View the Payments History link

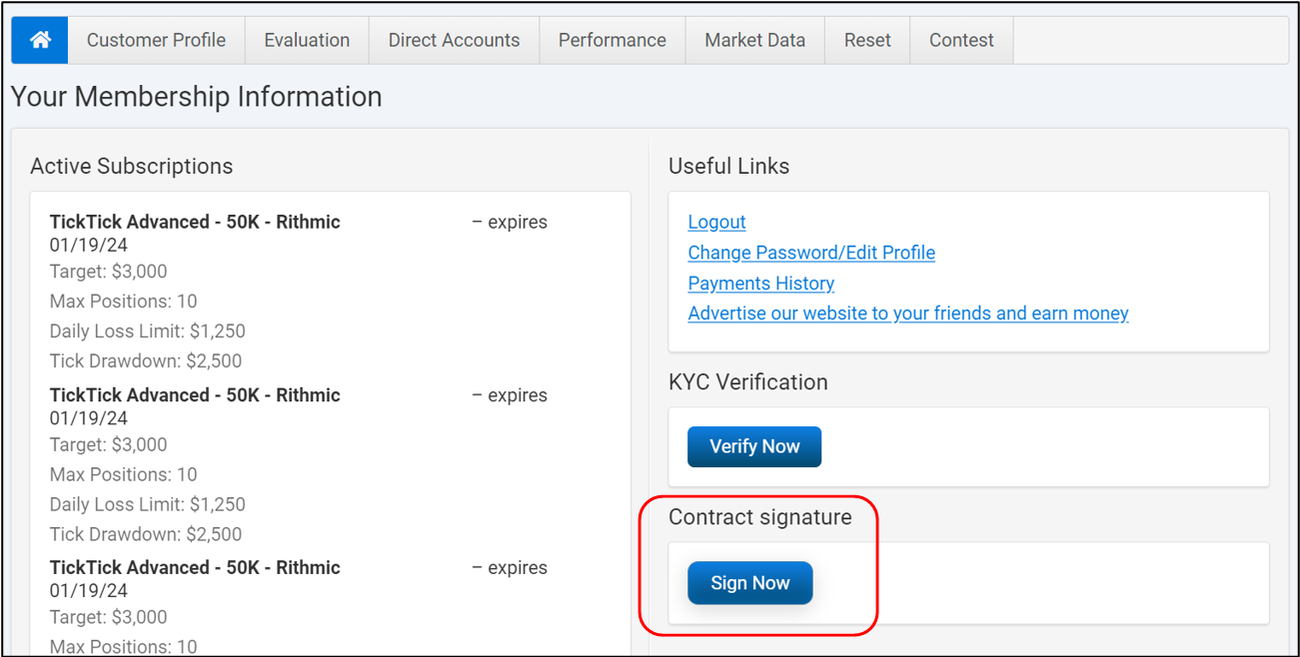tap(761, 283)
